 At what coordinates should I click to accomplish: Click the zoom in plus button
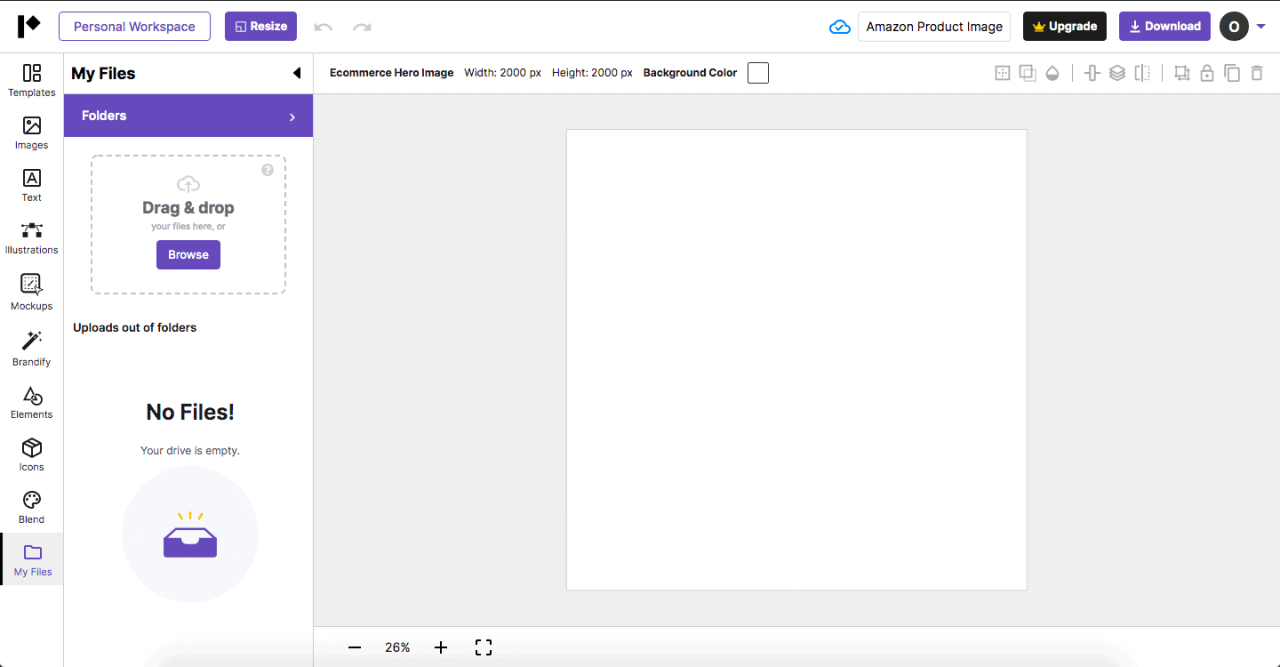pos(441,648)
